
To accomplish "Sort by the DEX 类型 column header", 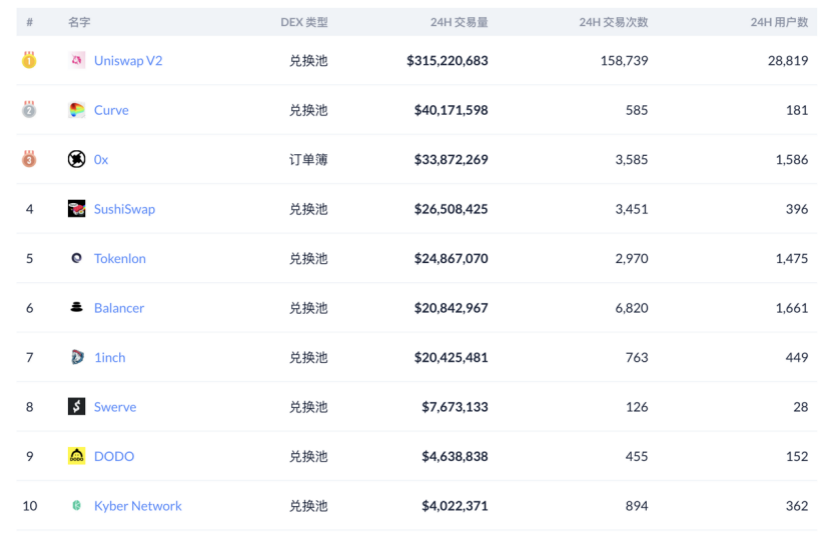I will [x=304, y=22].
